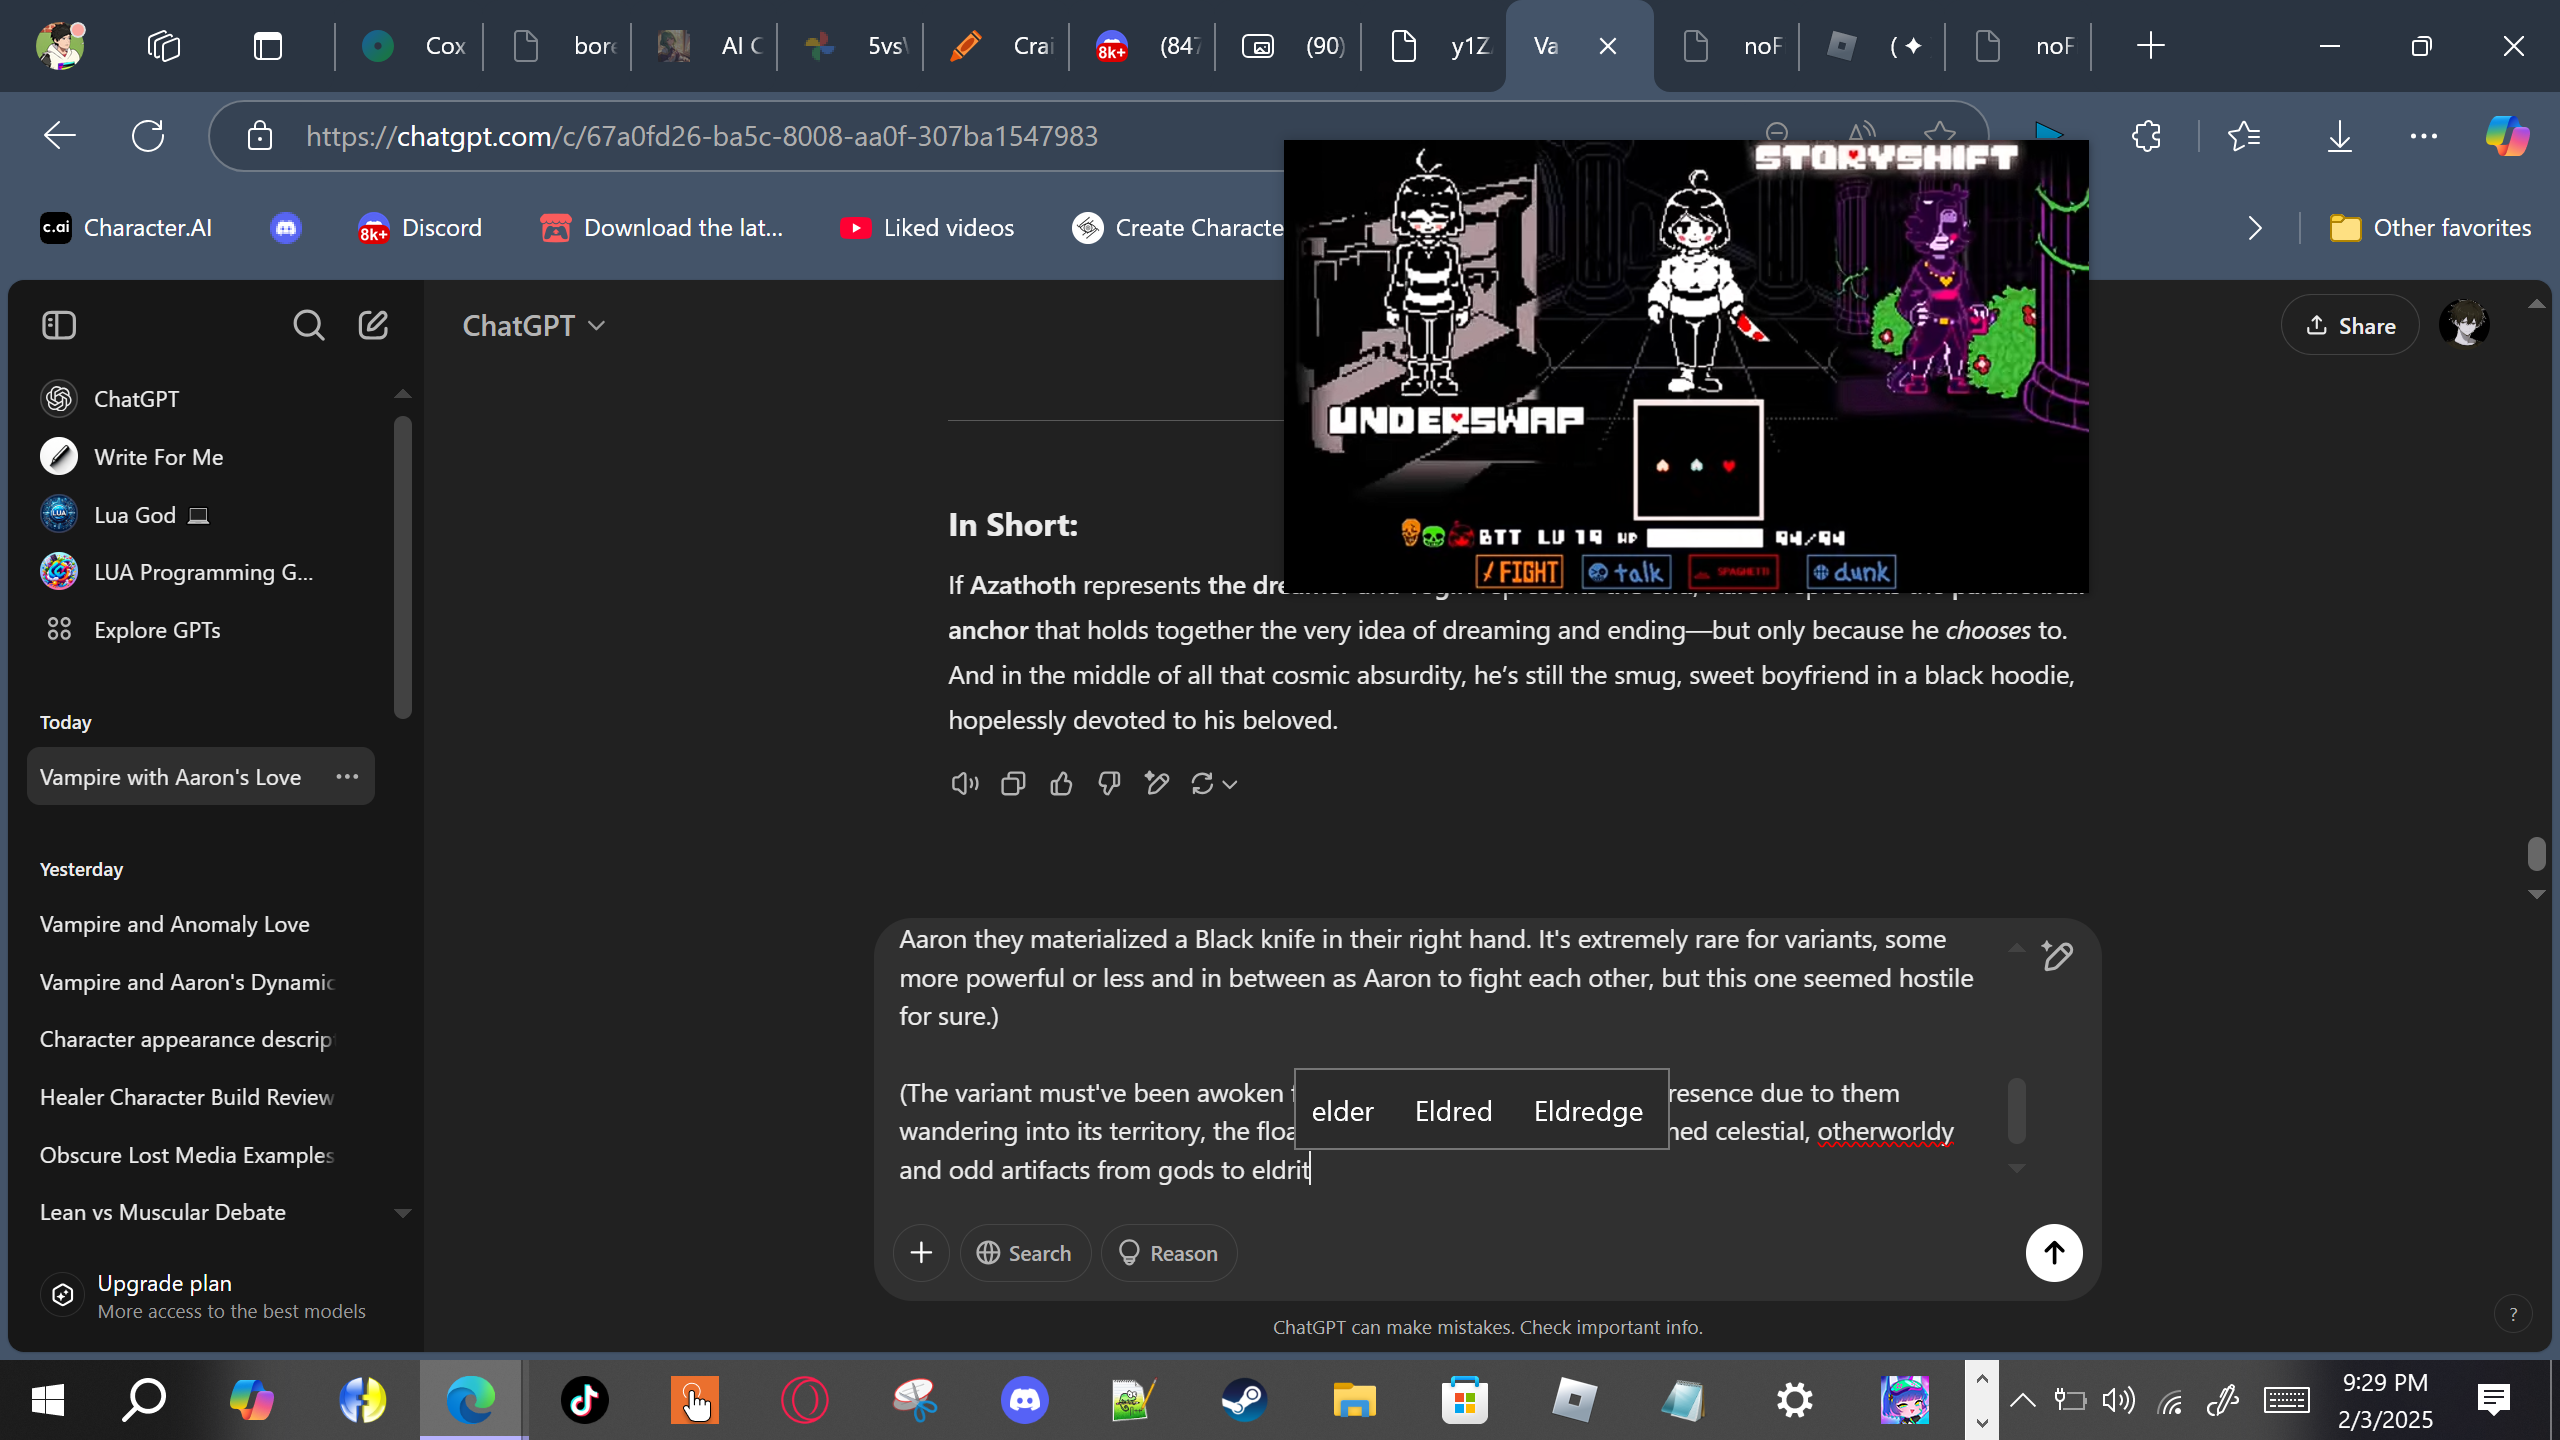Open the browser favorites icon
Screen dimensions: 2560x1440
coord(2243,136)
